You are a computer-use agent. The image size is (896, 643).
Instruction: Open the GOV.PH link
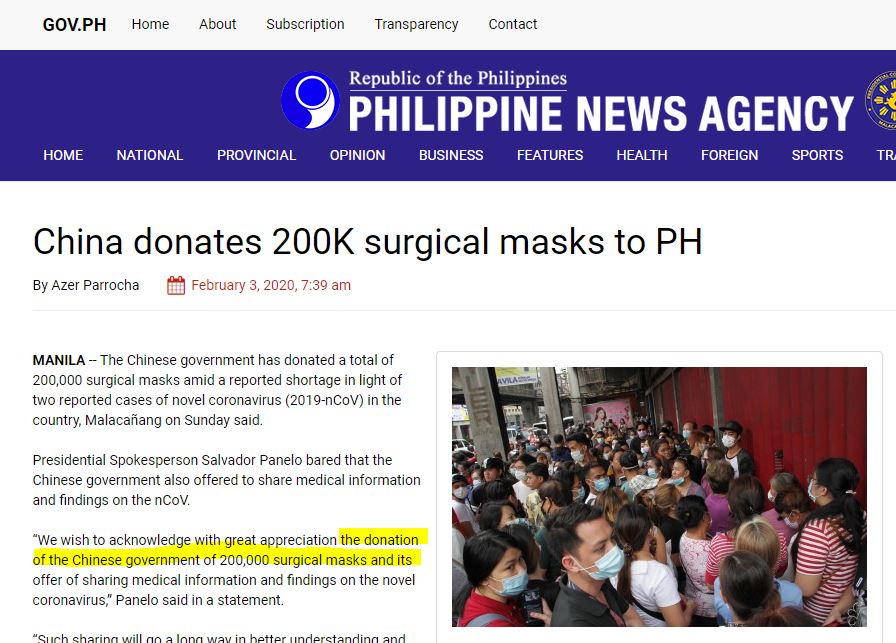point(74,25)
